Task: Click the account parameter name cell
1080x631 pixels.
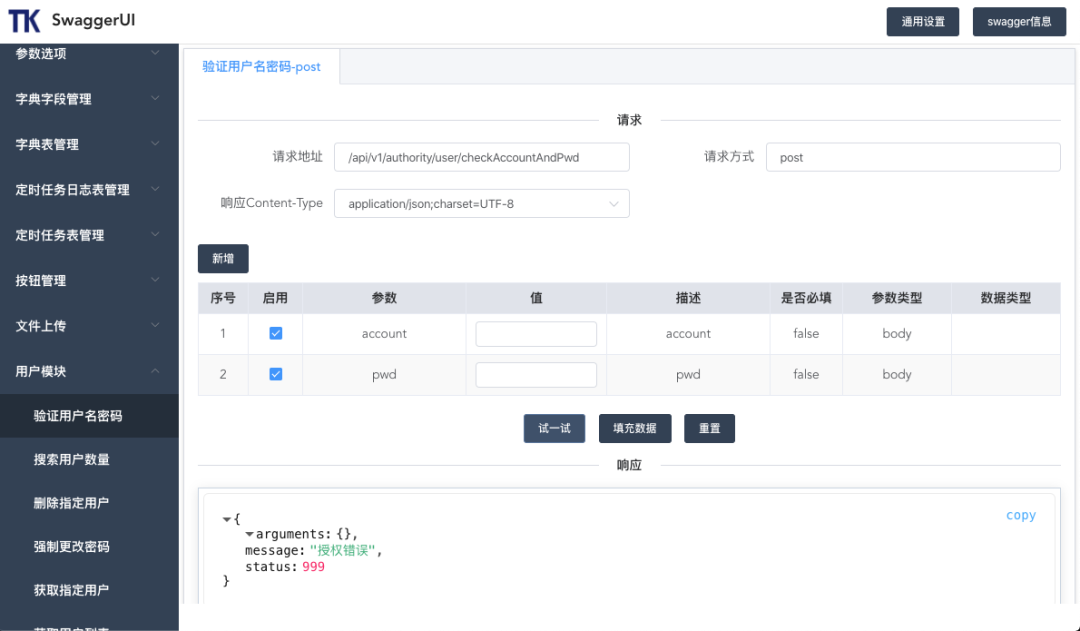Action: pos(384,334)
